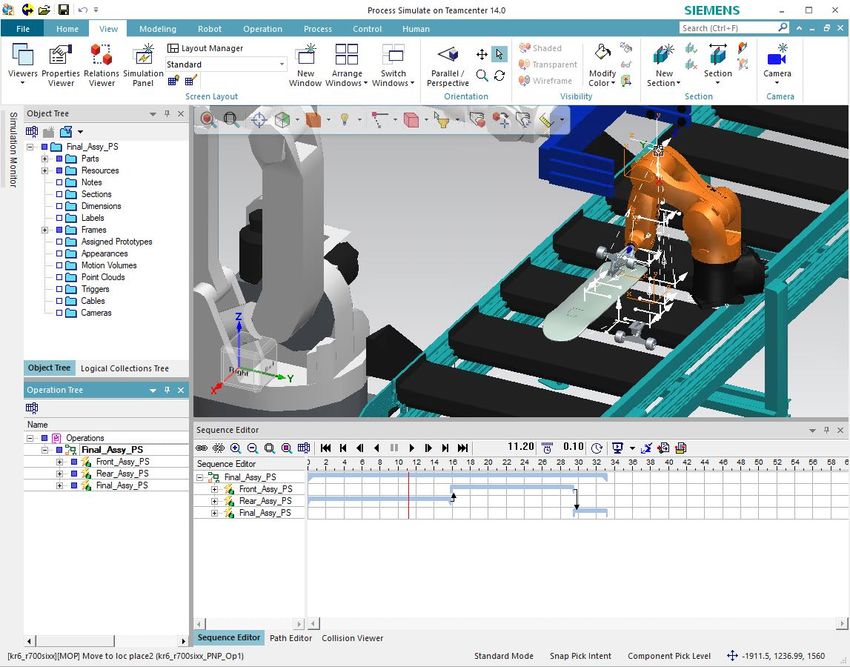850x667 pixels.
Task: Expand the Frames folder
Action: pyautogui.click(x=45, y=230)
